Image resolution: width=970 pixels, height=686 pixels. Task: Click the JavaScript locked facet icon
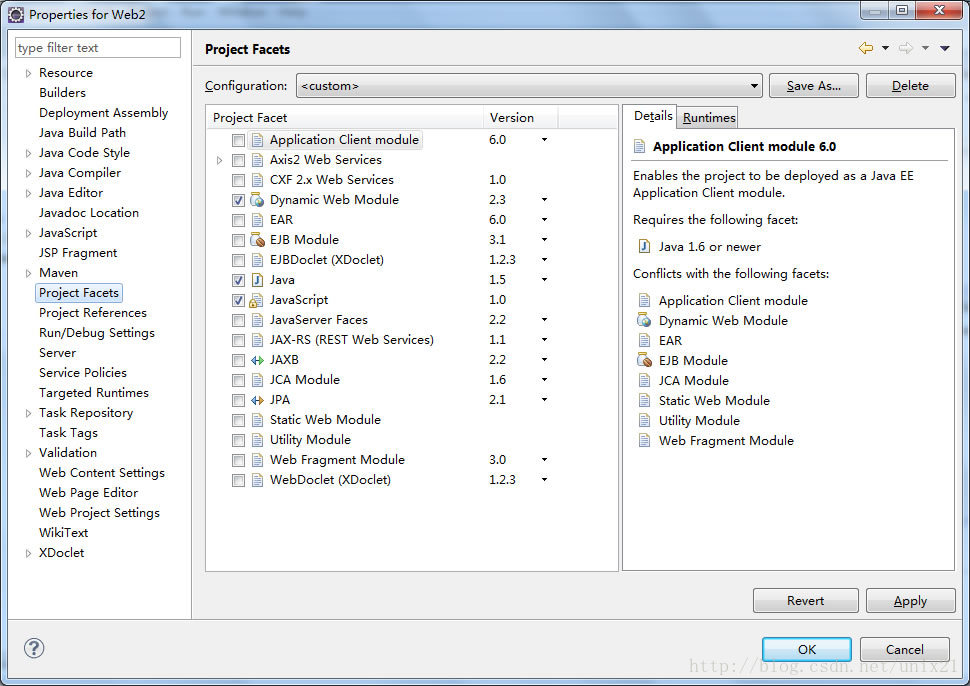point(257,300)
